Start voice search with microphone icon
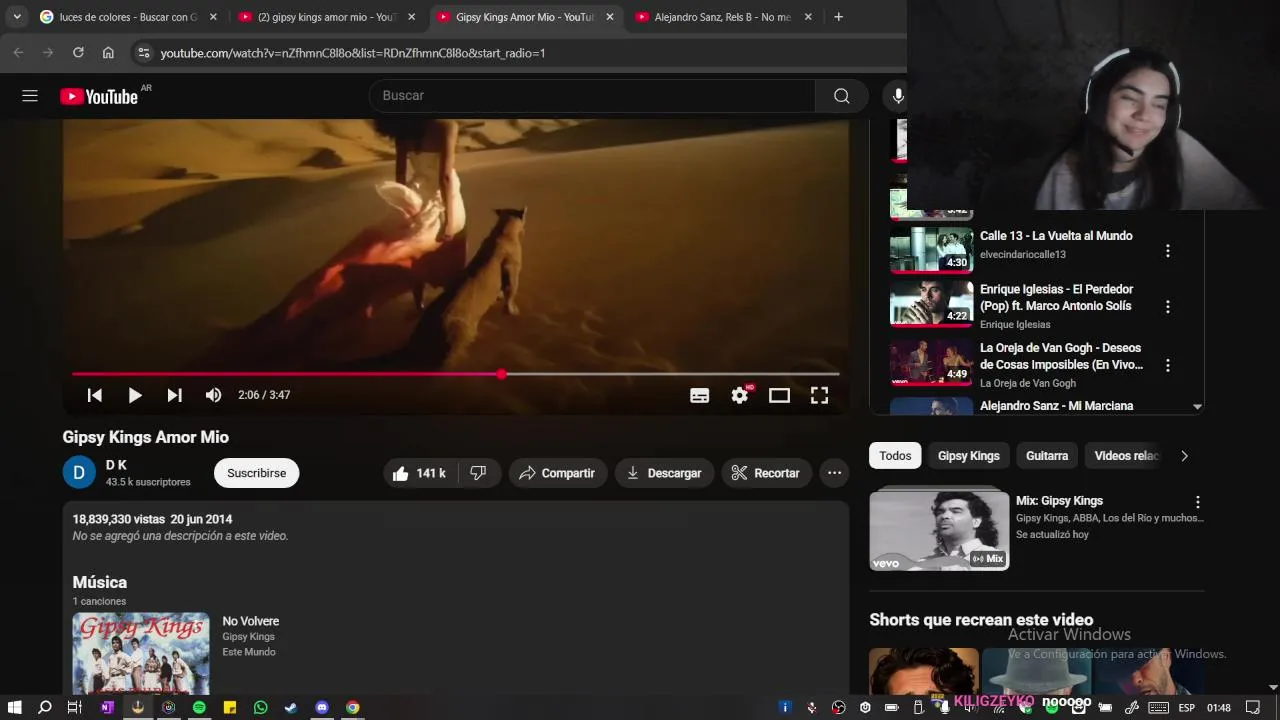The height and width of the screenshot is (720, 1280). tap(897, 96)
